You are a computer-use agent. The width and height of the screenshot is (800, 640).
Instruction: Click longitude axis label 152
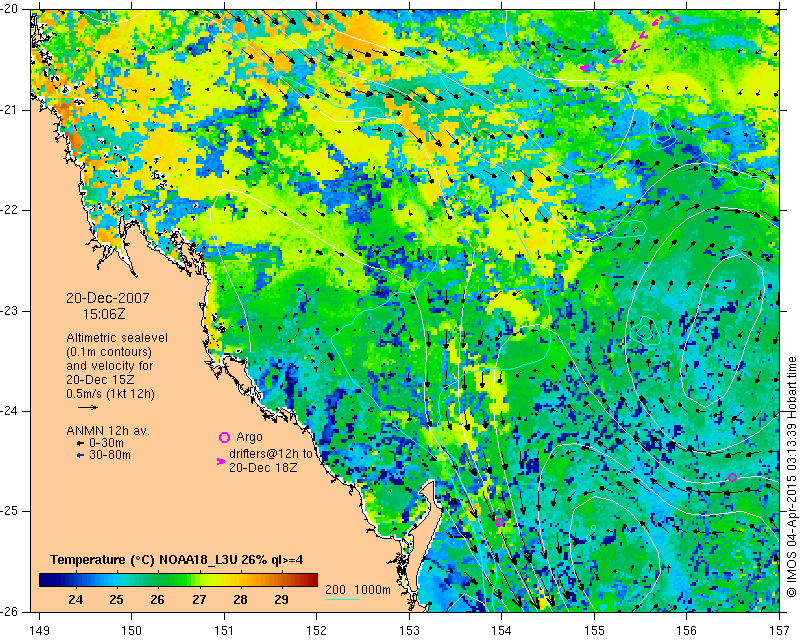(316, 631)
